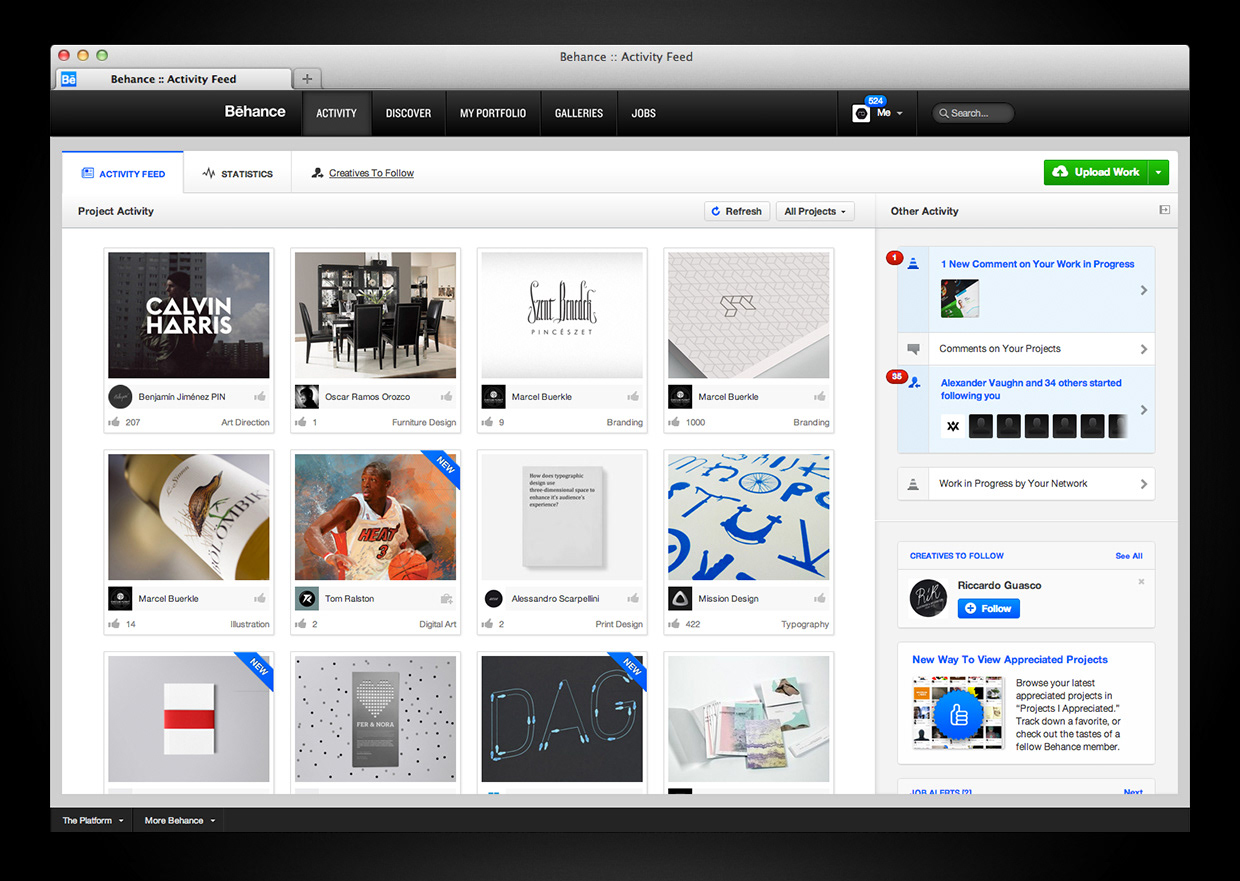Click the comments speech bubble icon
Image resolution: width=1240 pixels, height=881 pixels.
point(912,349)
